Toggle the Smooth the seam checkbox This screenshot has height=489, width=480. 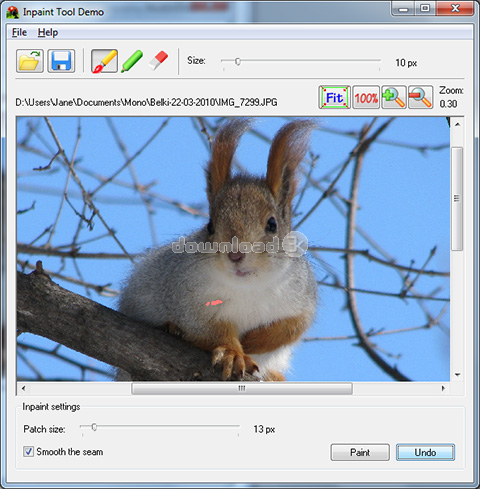tap(28, 452)
